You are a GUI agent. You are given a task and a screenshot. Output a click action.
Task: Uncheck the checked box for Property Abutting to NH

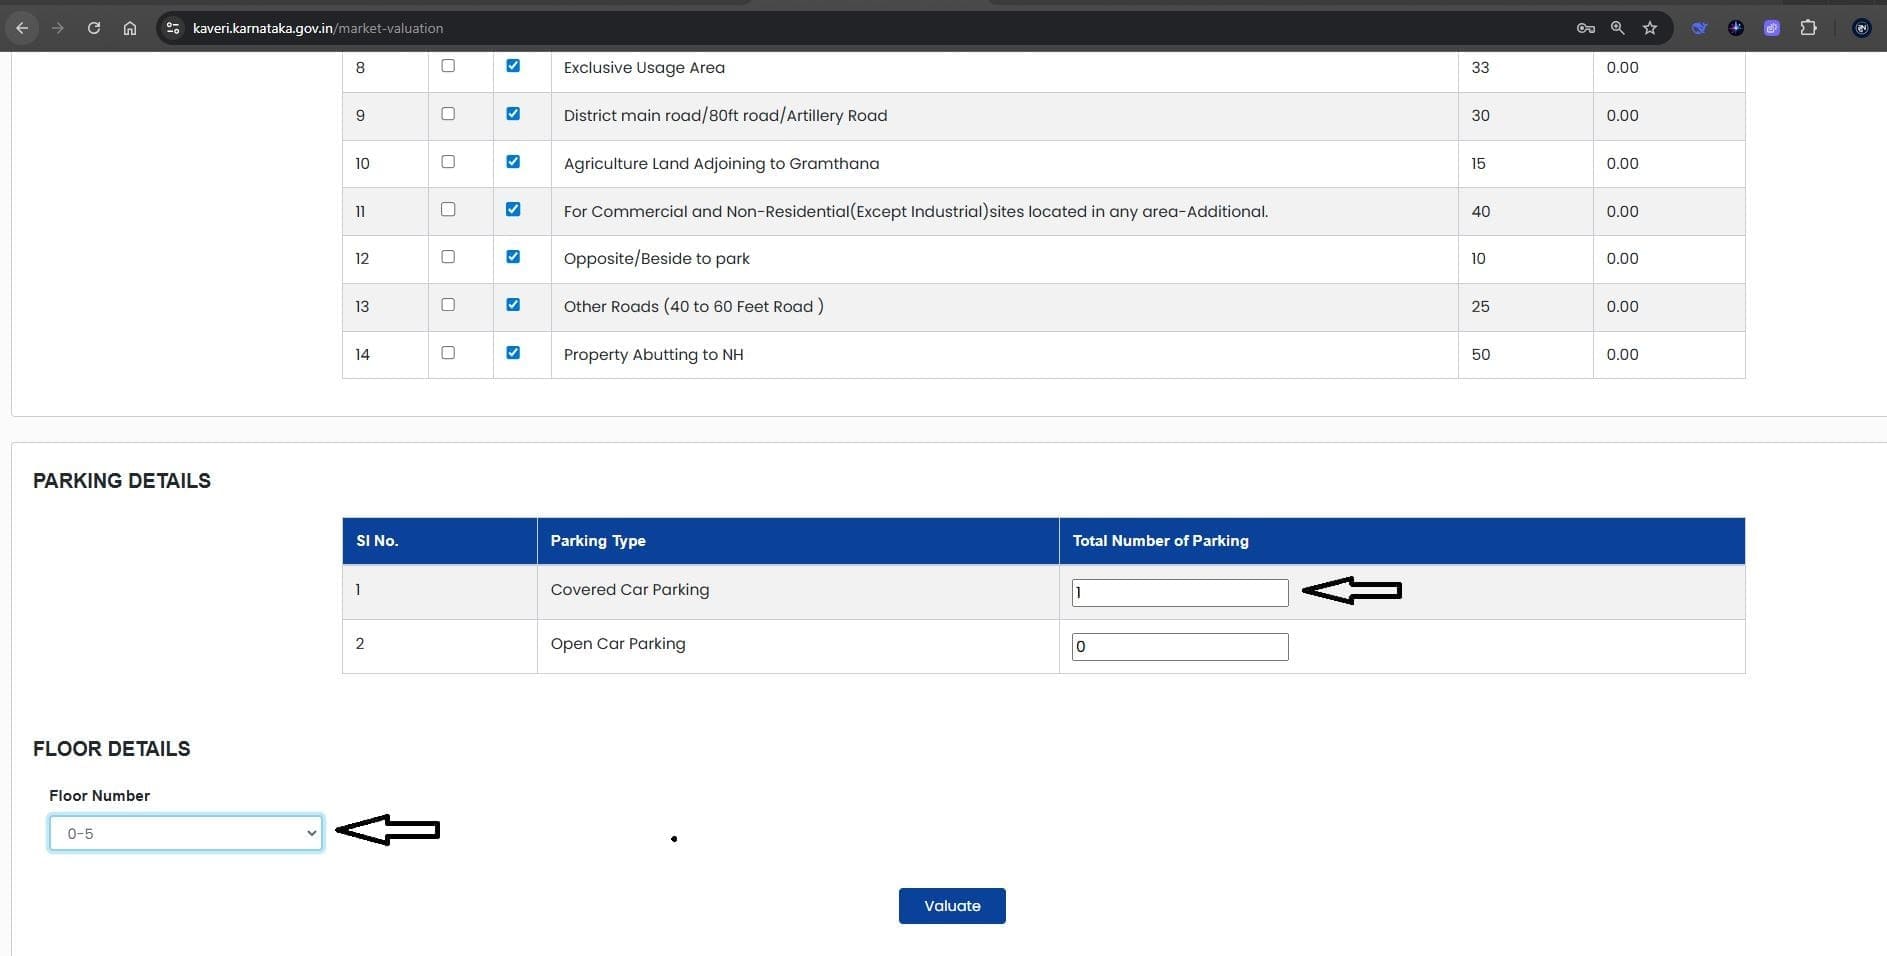513,353
